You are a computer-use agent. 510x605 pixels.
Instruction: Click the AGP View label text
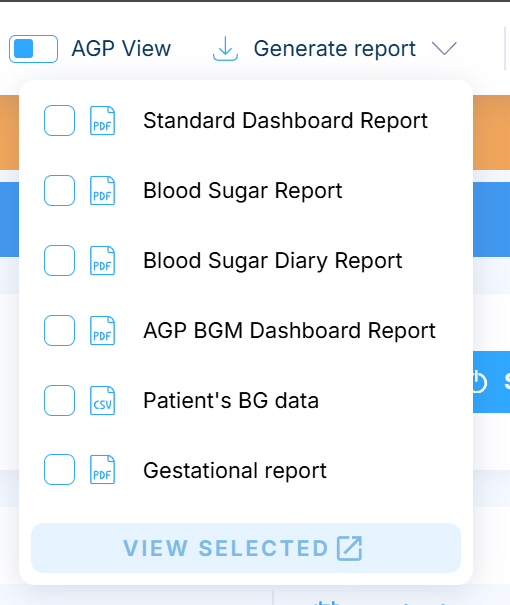[121, 49]
